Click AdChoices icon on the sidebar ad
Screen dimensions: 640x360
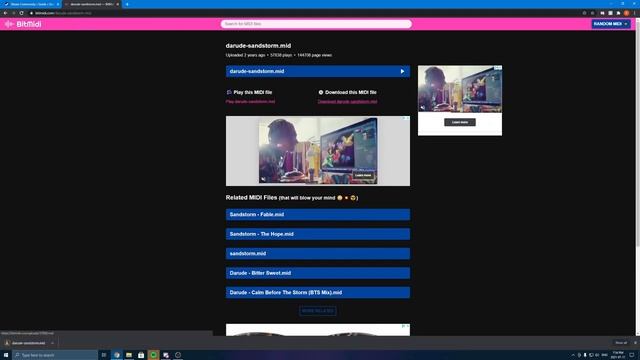tap(498, 68)
